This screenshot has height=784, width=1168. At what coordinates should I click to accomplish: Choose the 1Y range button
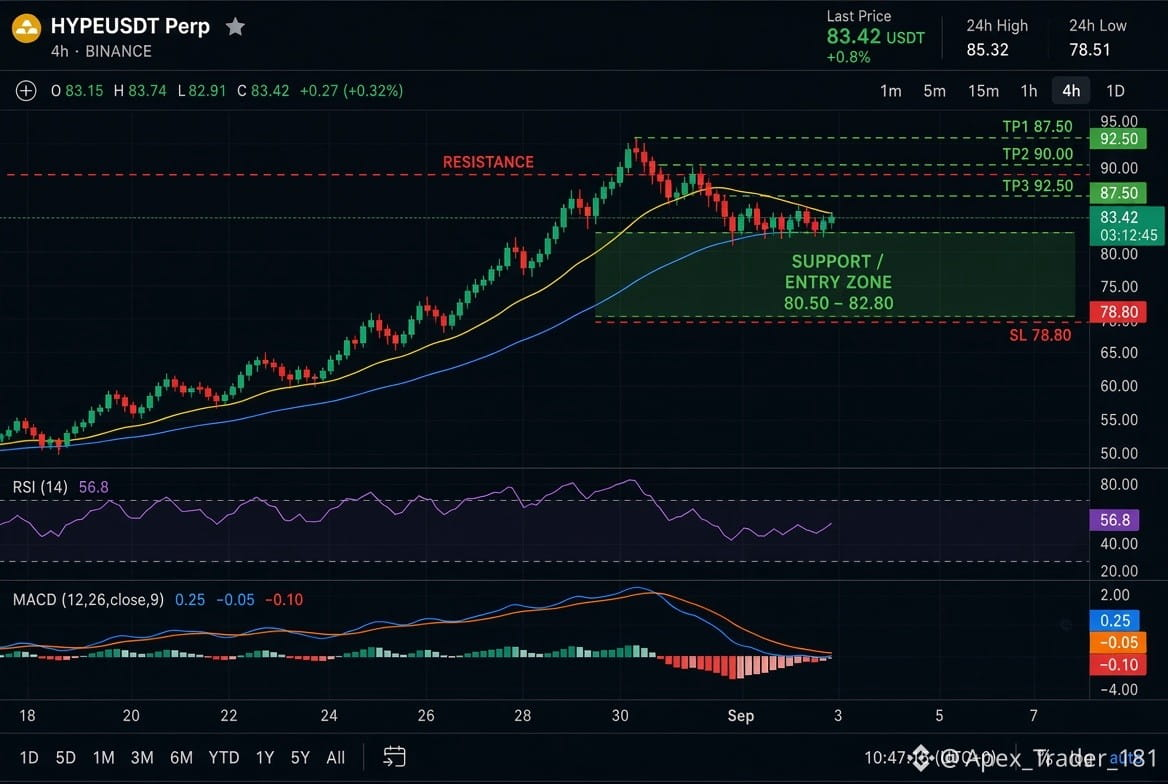[x=264, y=758]
